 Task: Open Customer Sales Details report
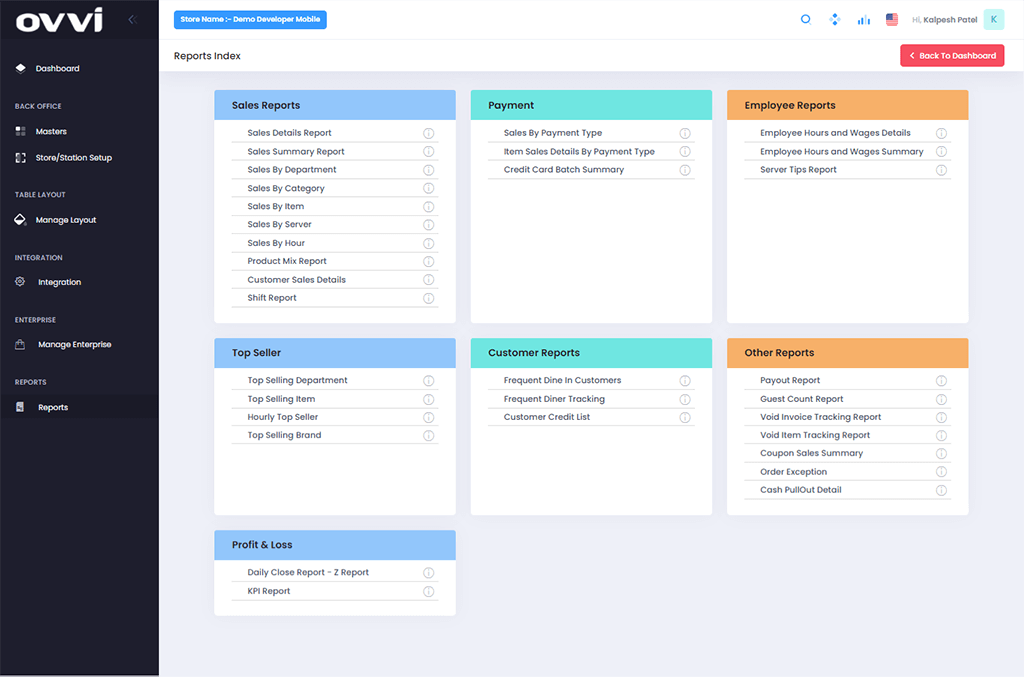pos(296,279)
